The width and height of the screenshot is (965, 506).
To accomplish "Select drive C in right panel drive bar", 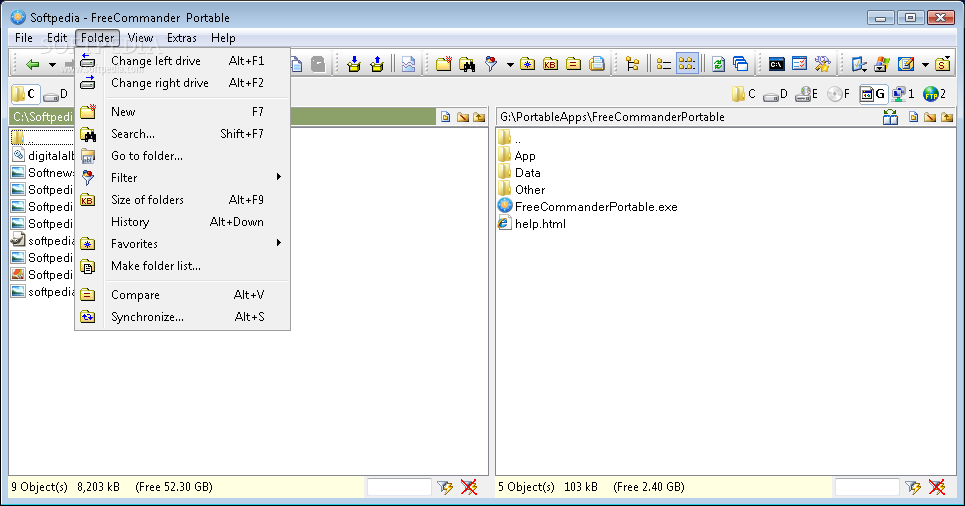I will click(744, 94).
